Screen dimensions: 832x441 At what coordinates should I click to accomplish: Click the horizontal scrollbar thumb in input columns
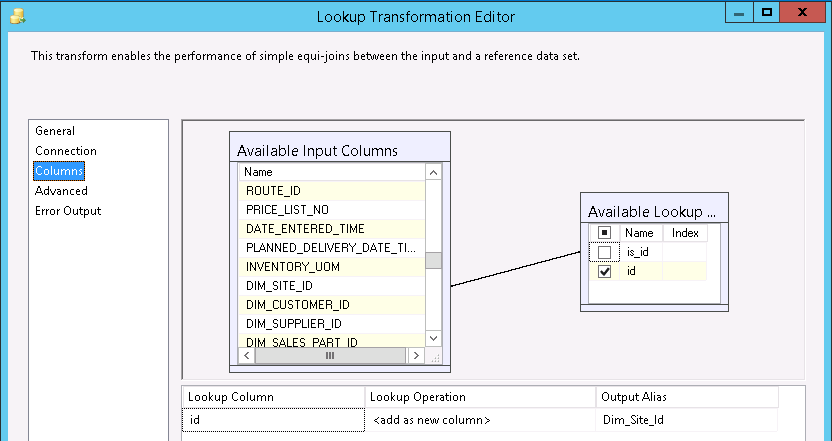coord(330,355)
